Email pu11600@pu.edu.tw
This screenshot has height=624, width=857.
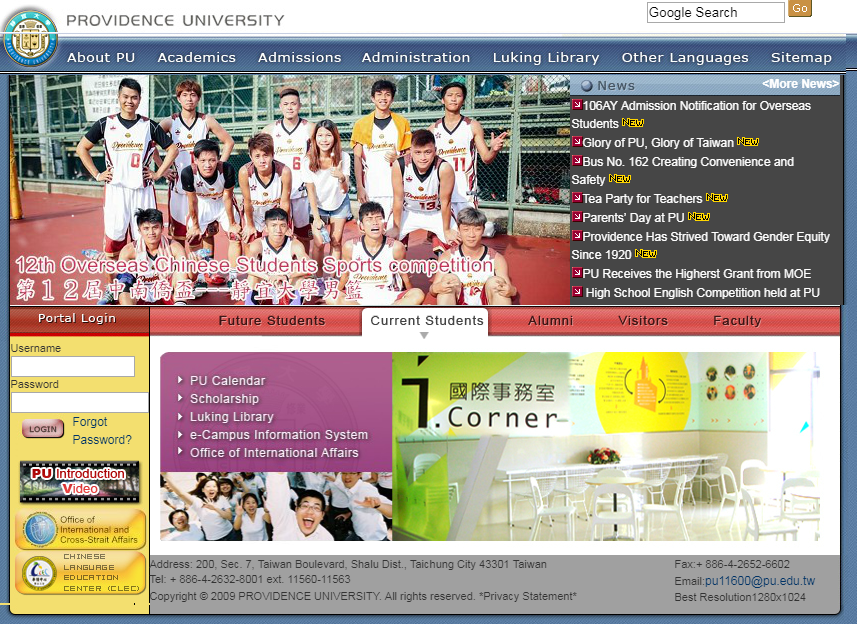760,581
